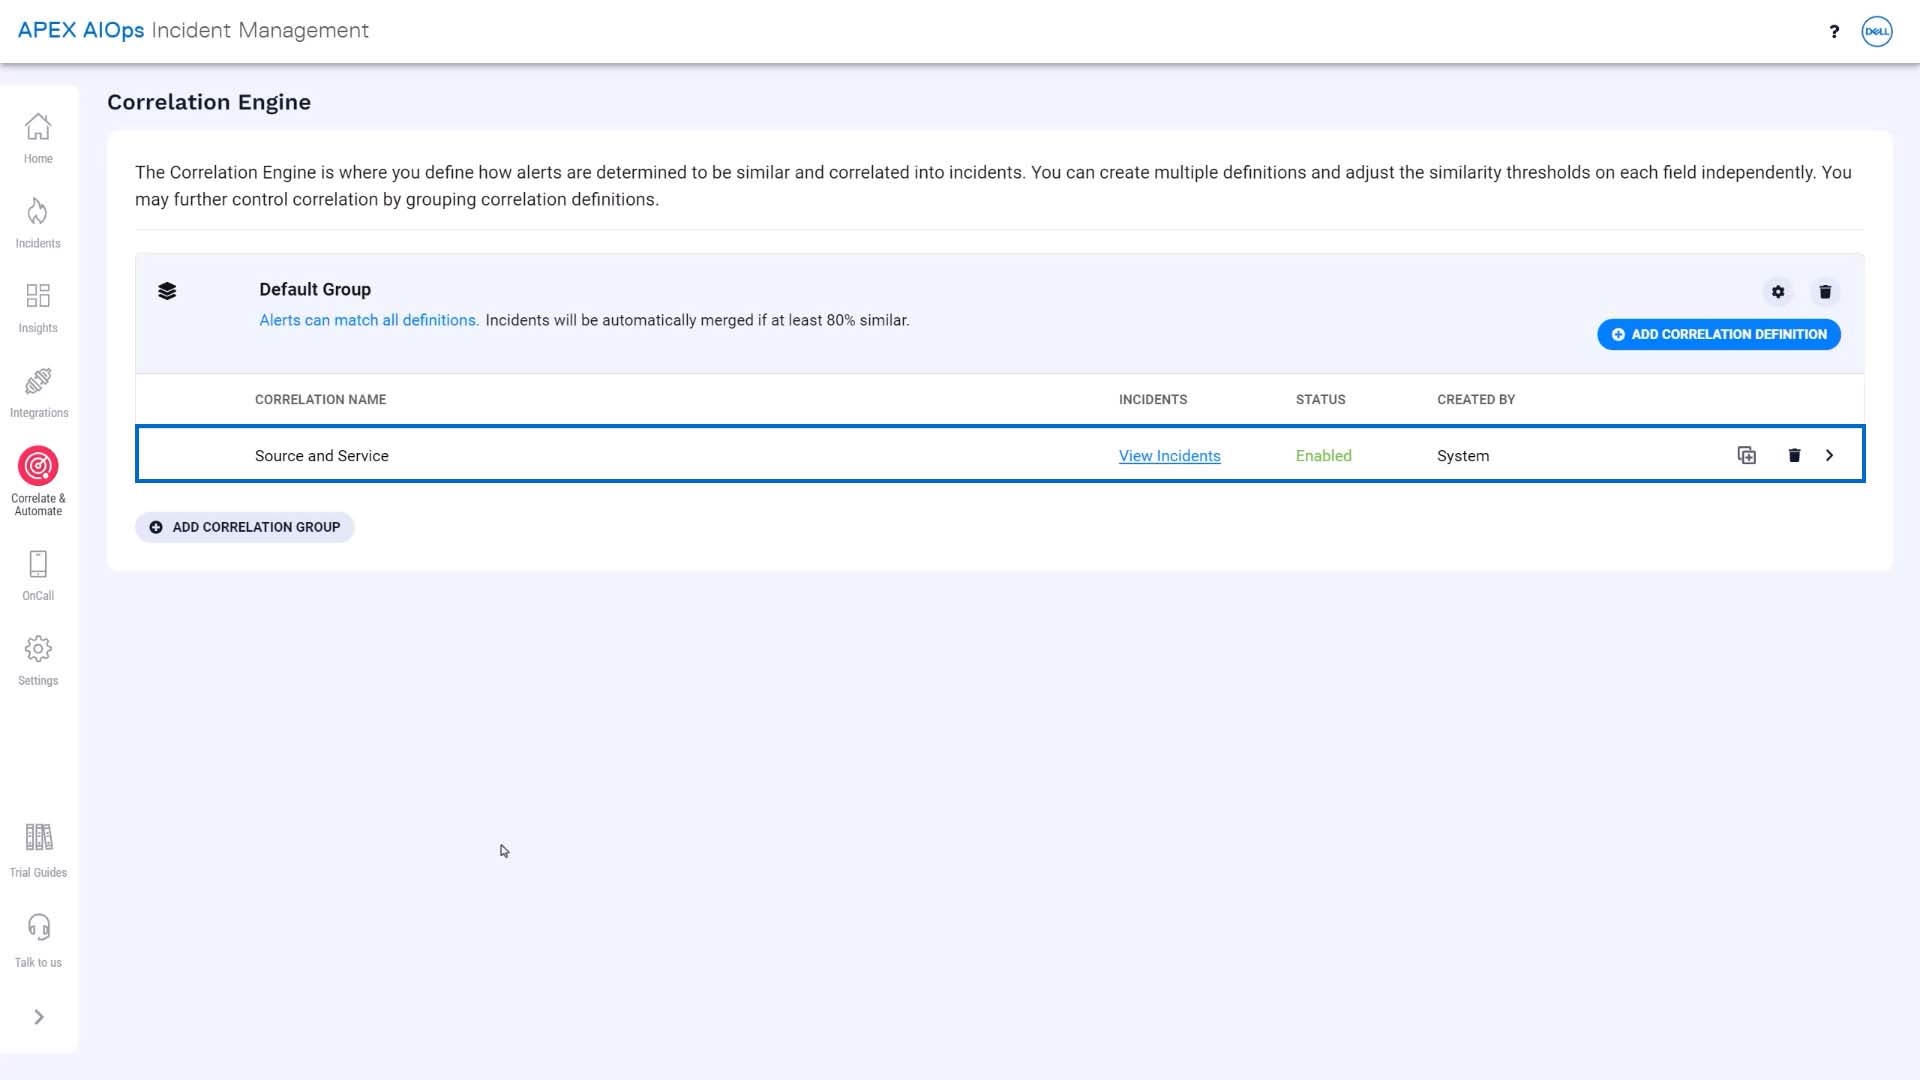
Task: Duplicate the Source and Service definition
Action: coord(1747,456)
